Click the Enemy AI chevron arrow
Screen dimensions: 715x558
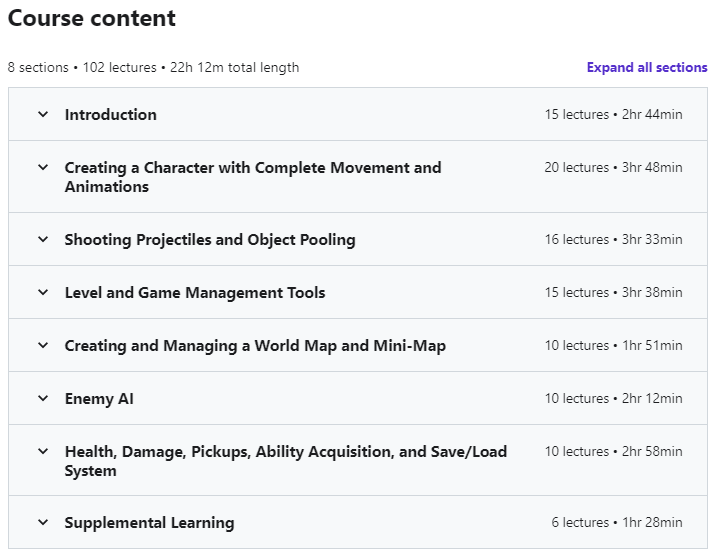(43, 398)
